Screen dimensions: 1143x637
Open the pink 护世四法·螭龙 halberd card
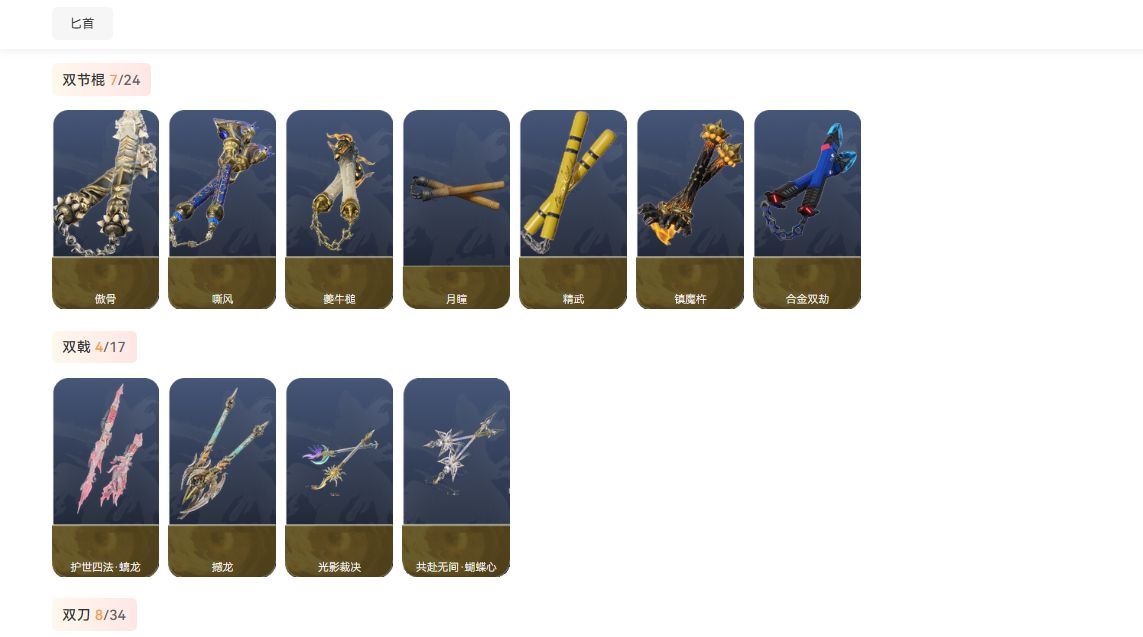pyautogui.click(x=106, y=477)
